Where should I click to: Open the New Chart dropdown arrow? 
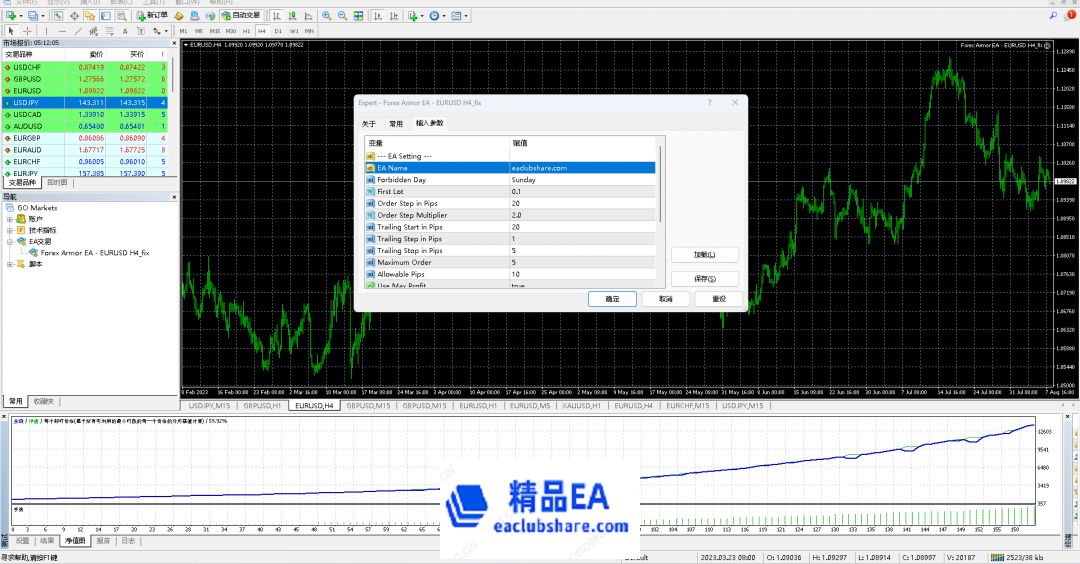pyautogui.click(x=21, y=16)
